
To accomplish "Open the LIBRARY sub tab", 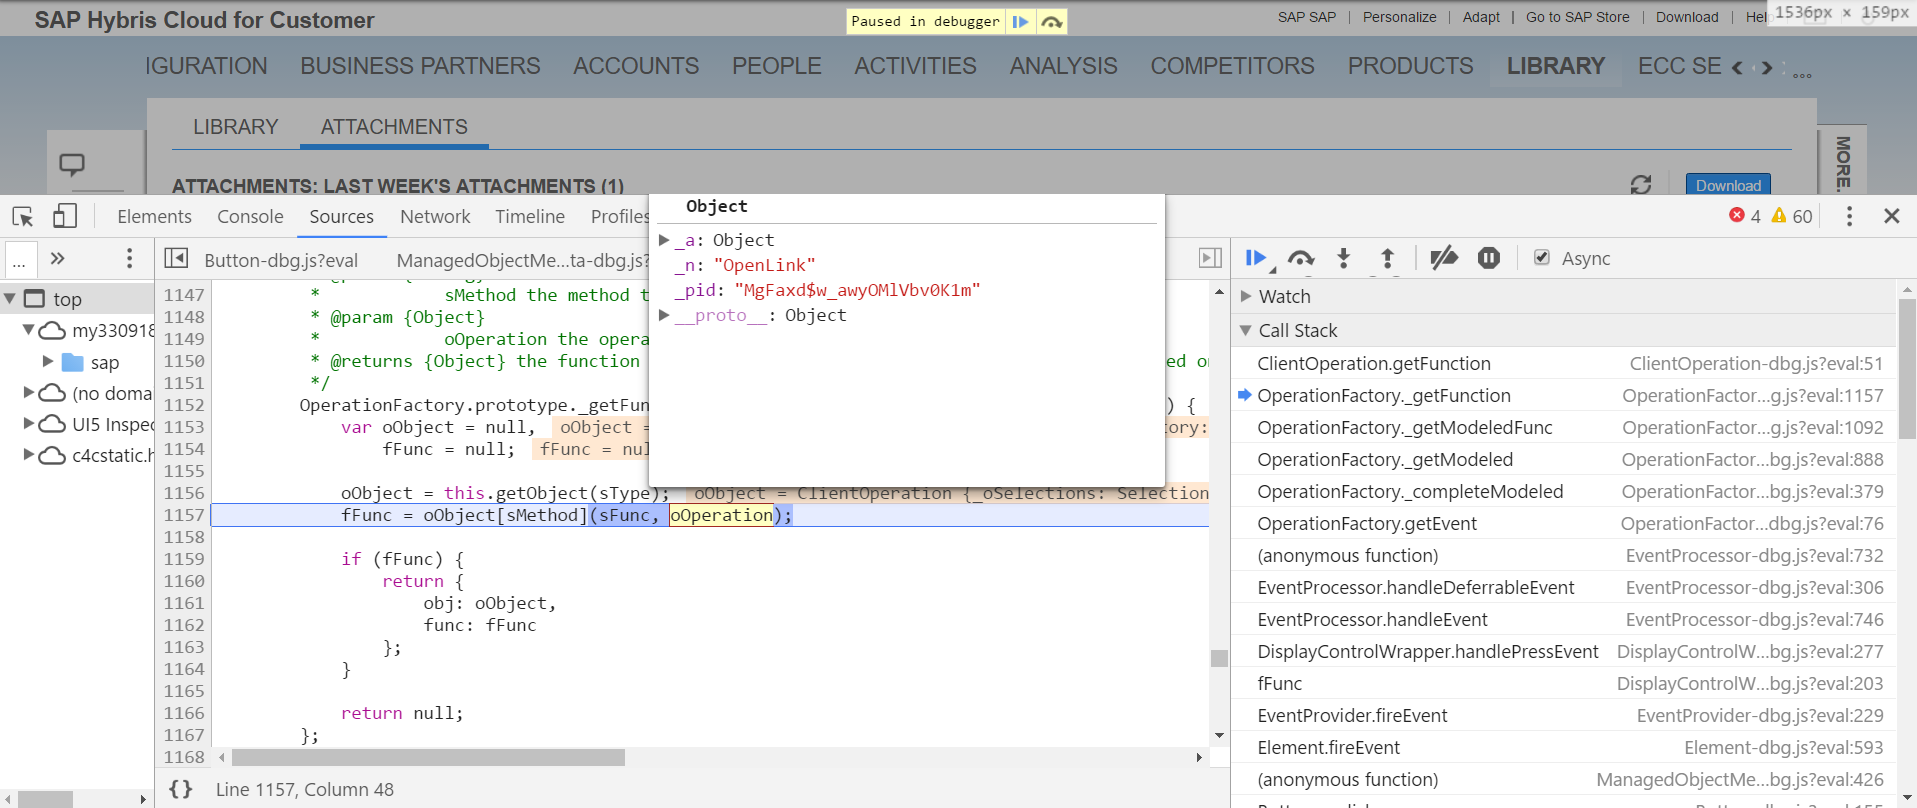I will pyautogui.click(x=235, y=127).
